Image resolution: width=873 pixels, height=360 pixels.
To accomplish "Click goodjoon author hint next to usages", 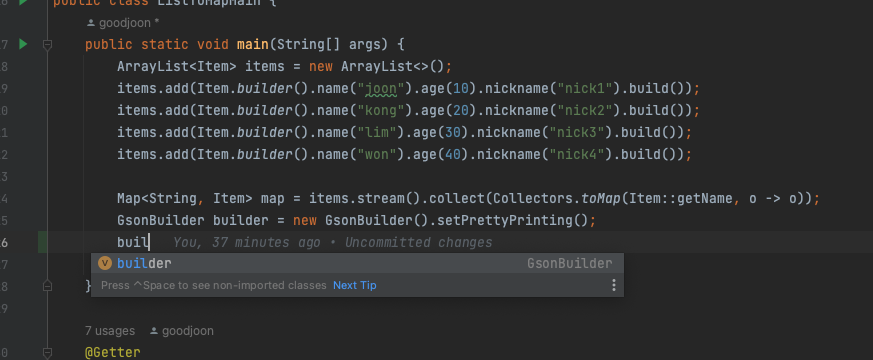I will [x=182, y=331].
